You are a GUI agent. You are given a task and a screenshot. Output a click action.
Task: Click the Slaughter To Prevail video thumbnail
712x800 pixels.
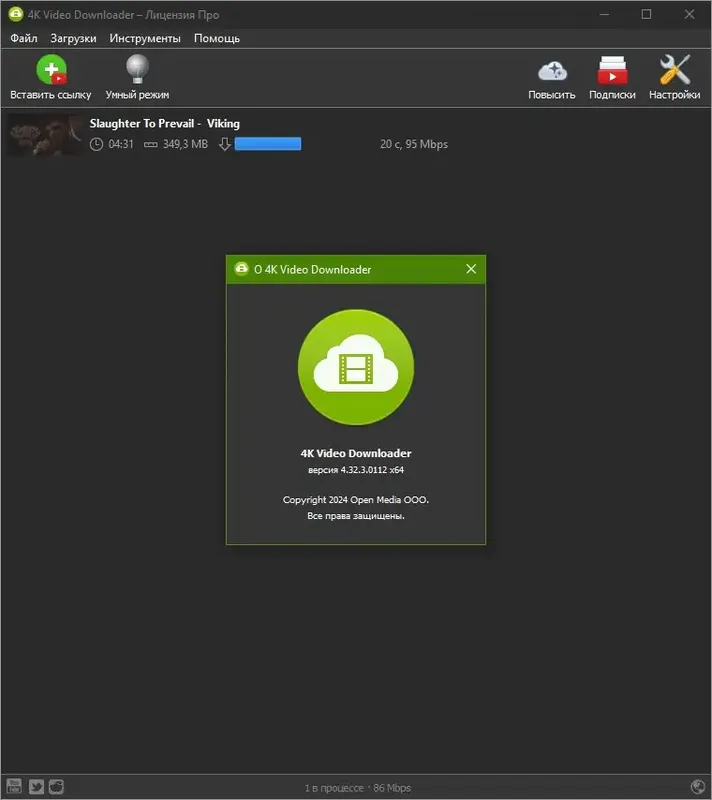[45, 135]
